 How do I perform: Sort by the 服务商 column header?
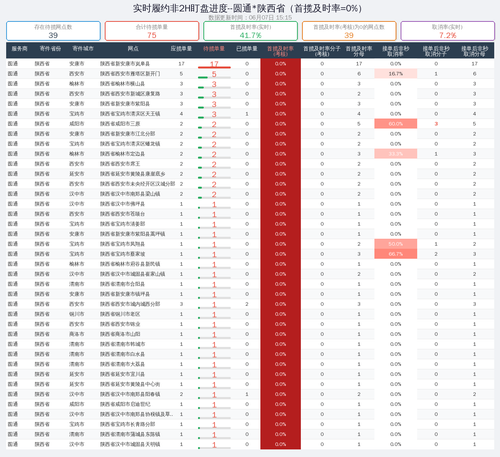(19, 49)
